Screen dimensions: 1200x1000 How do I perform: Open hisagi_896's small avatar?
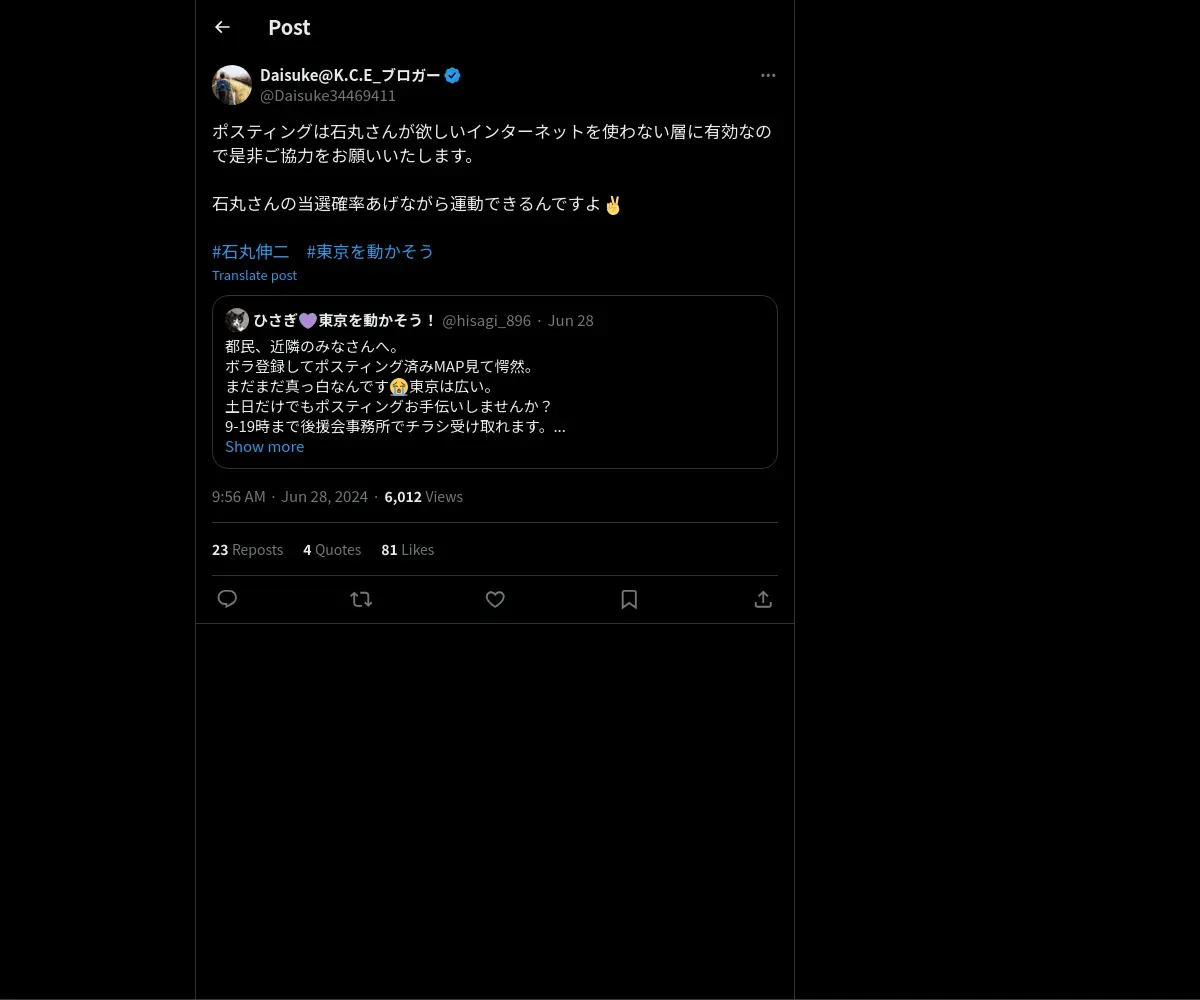pyautogui.click(x=237, y=320)
